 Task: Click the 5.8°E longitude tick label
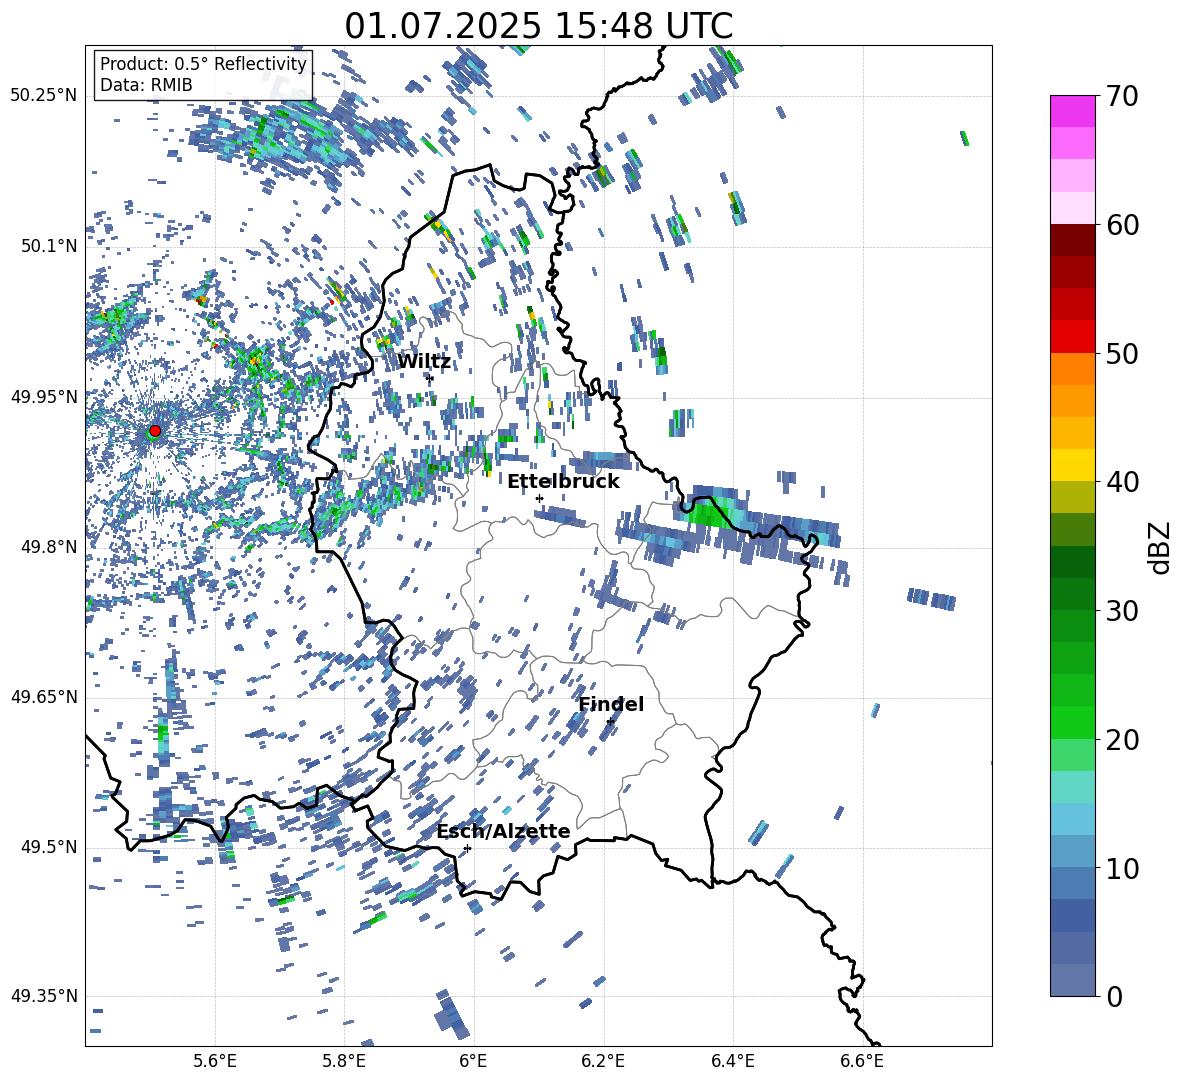click(x=344, y=1061)
